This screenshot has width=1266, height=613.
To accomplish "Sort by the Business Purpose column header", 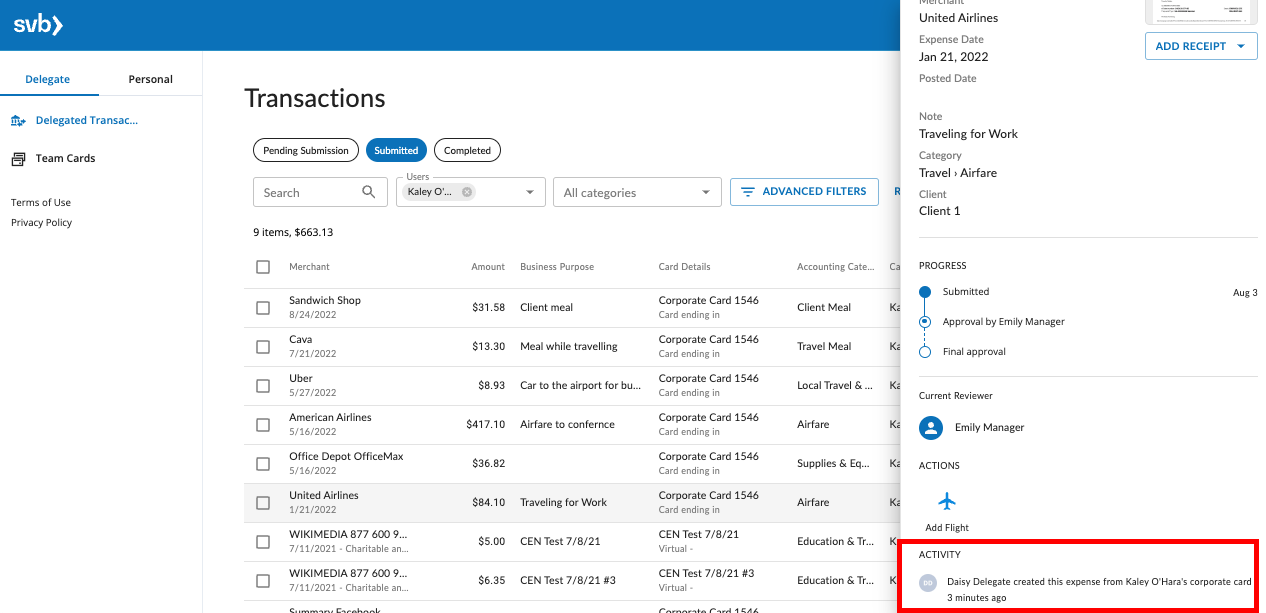I will (x=557, y=267).
